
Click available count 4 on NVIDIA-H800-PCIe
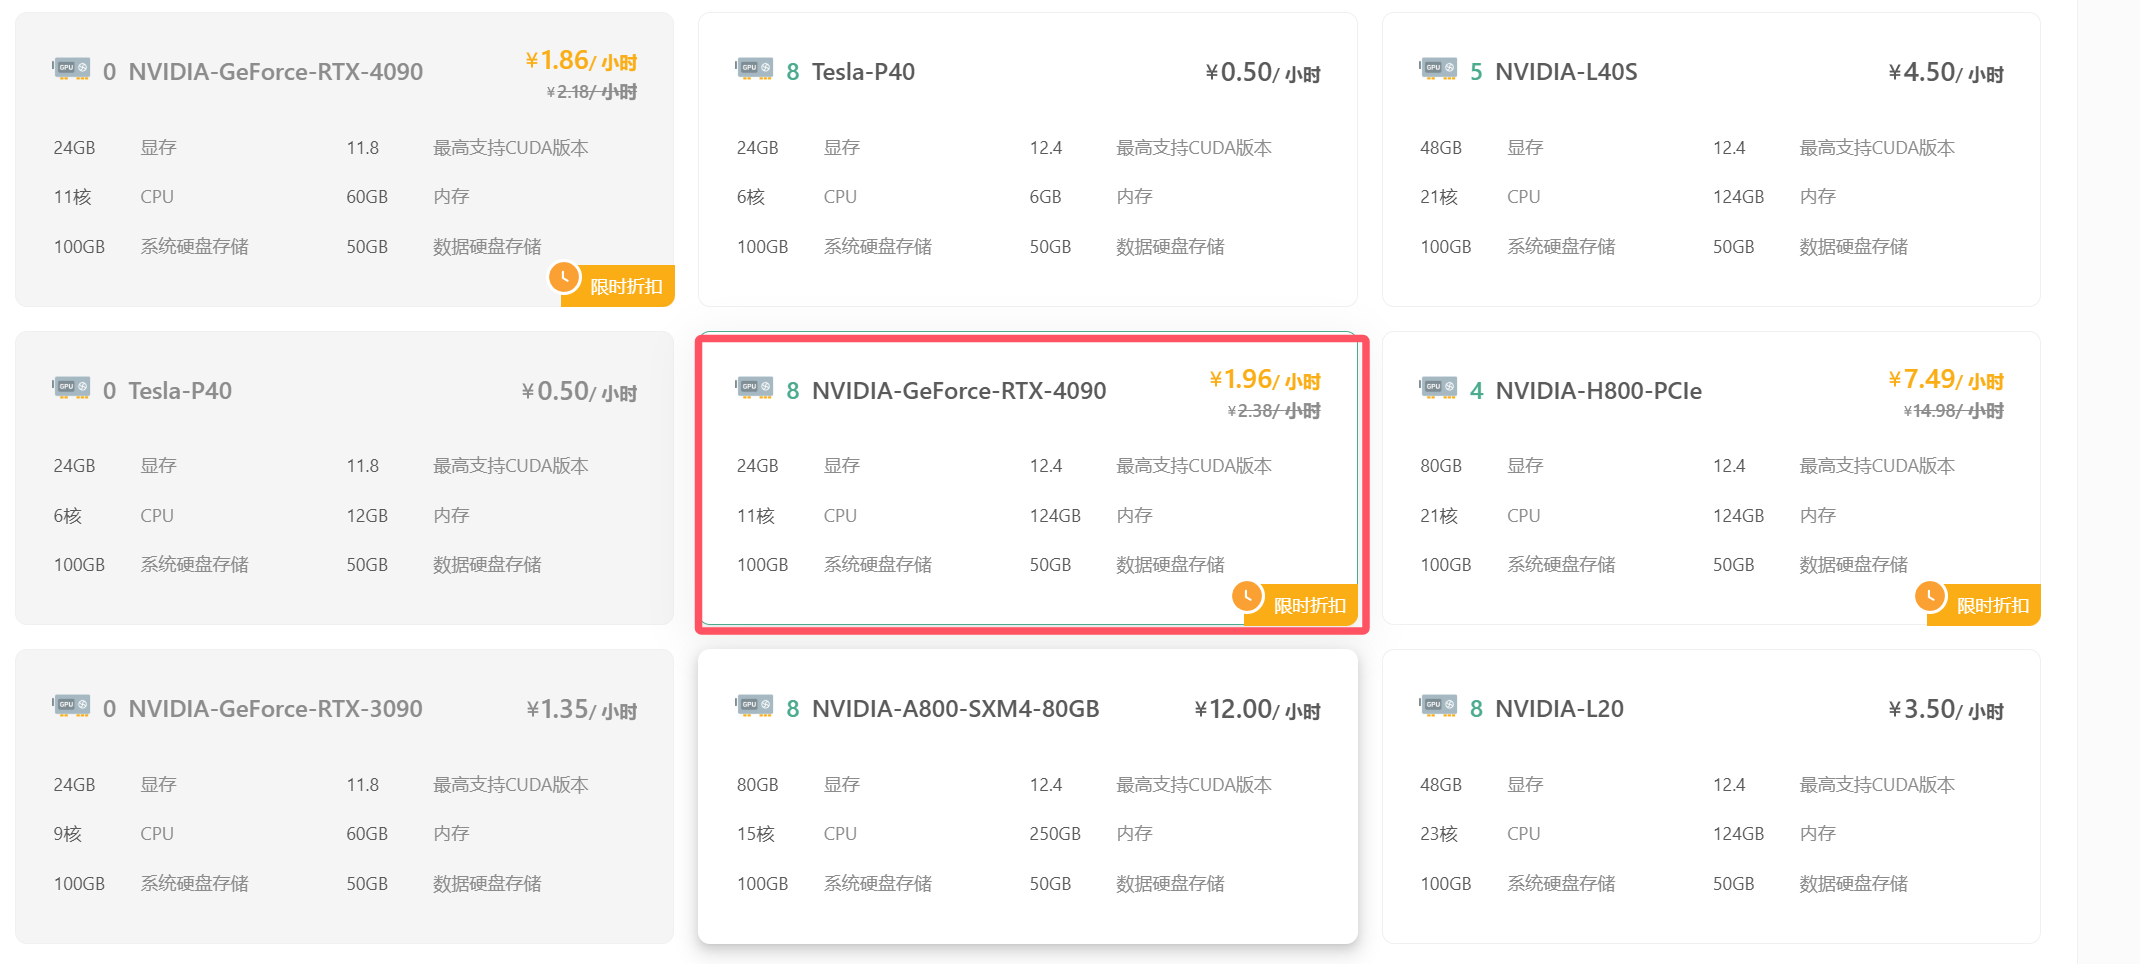(x=1476, y=391)
